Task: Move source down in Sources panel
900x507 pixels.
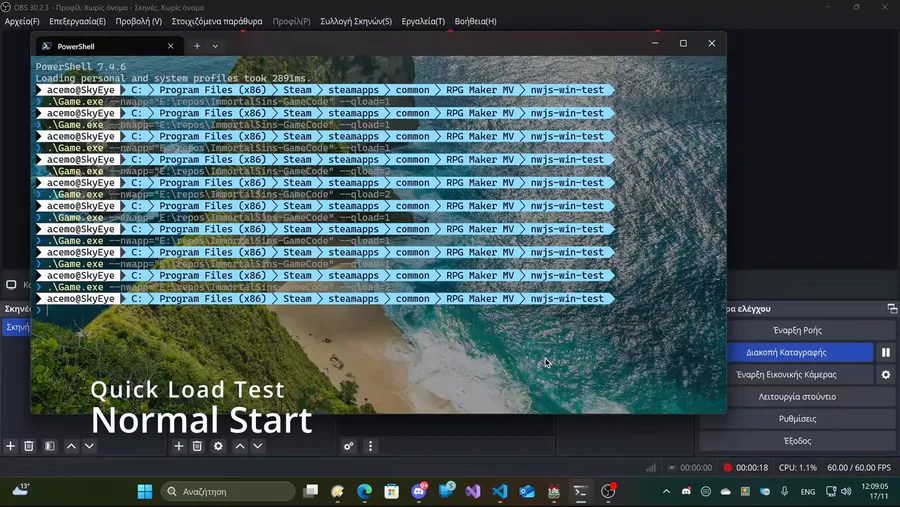Action: click(258, 446)
